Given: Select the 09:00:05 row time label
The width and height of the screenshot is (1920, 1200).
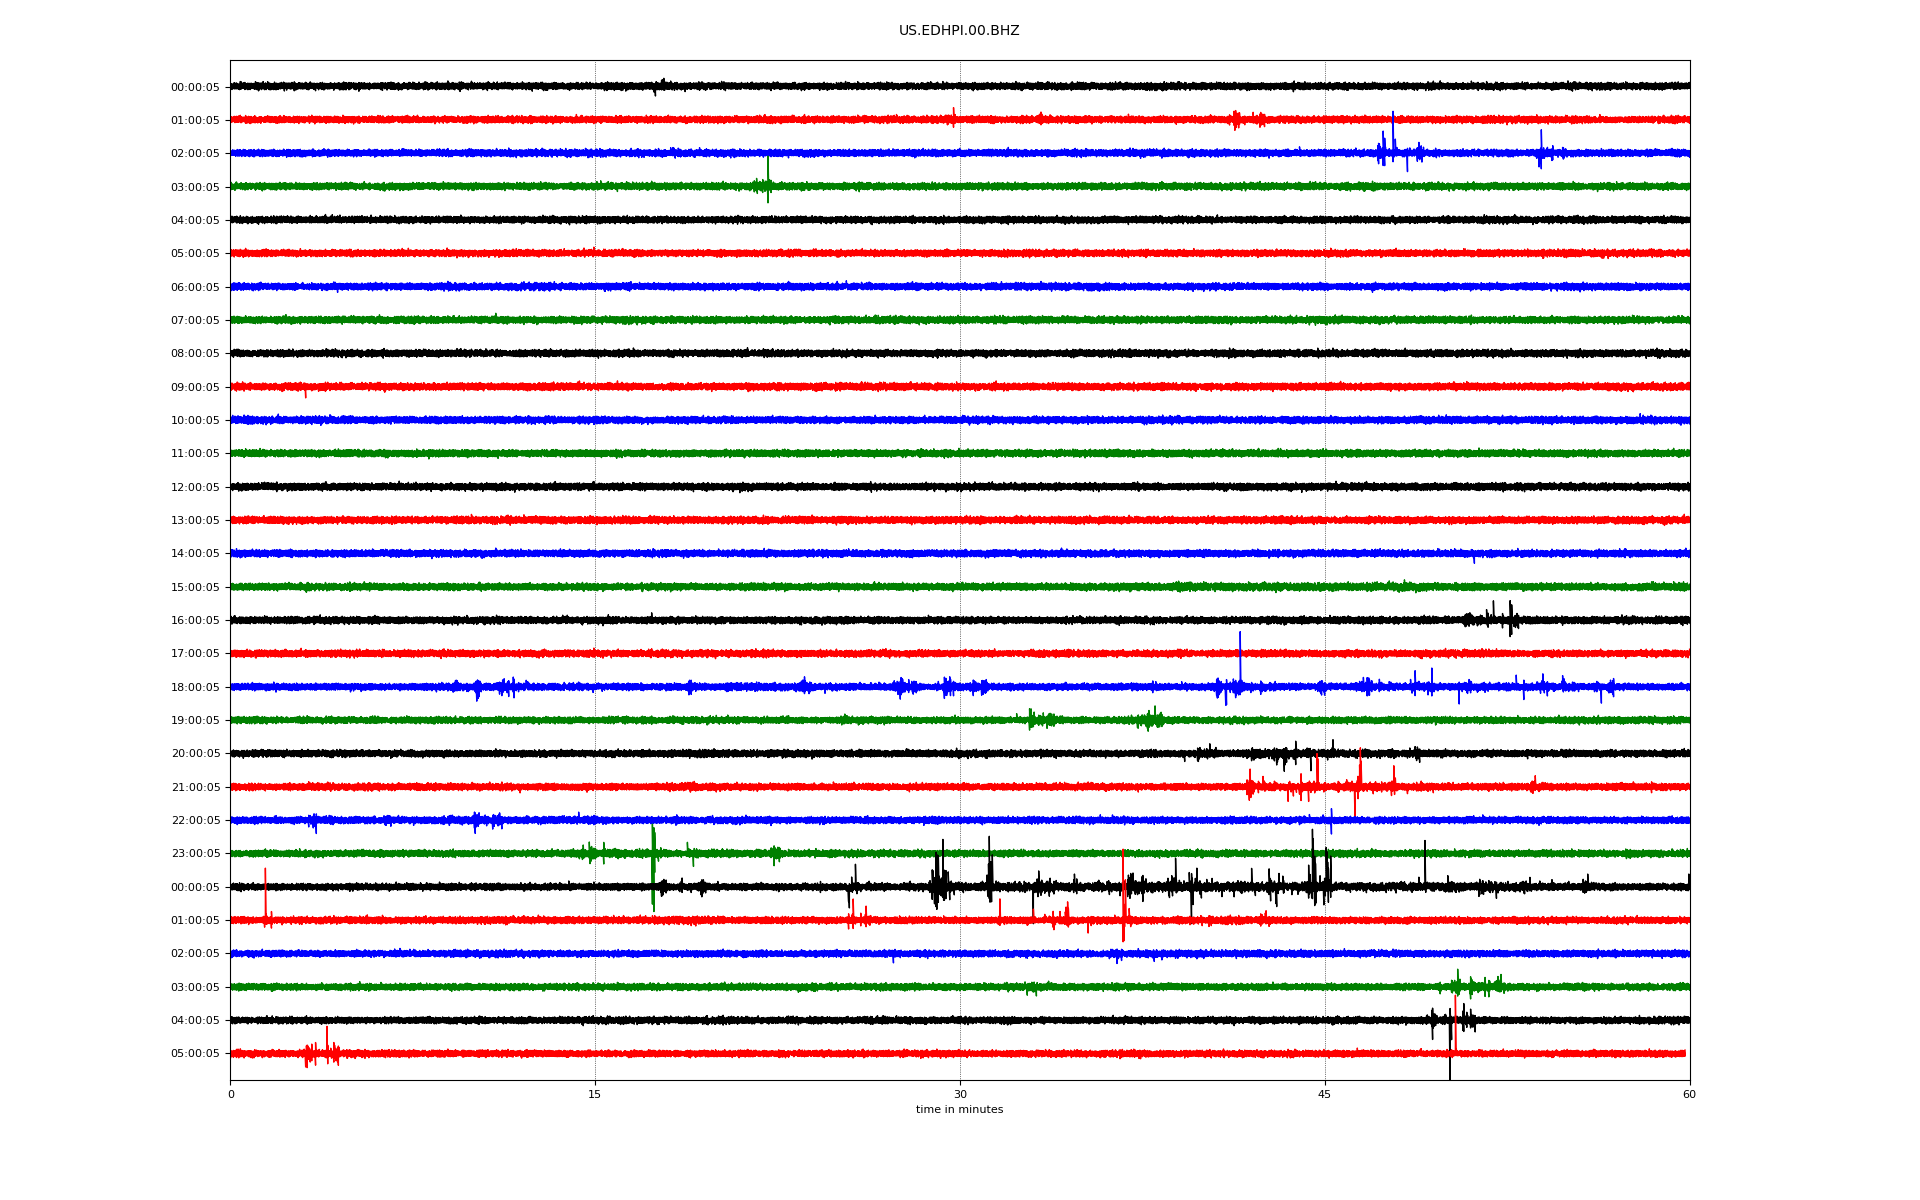Looking at the screenshot, I should click(195, 388).
